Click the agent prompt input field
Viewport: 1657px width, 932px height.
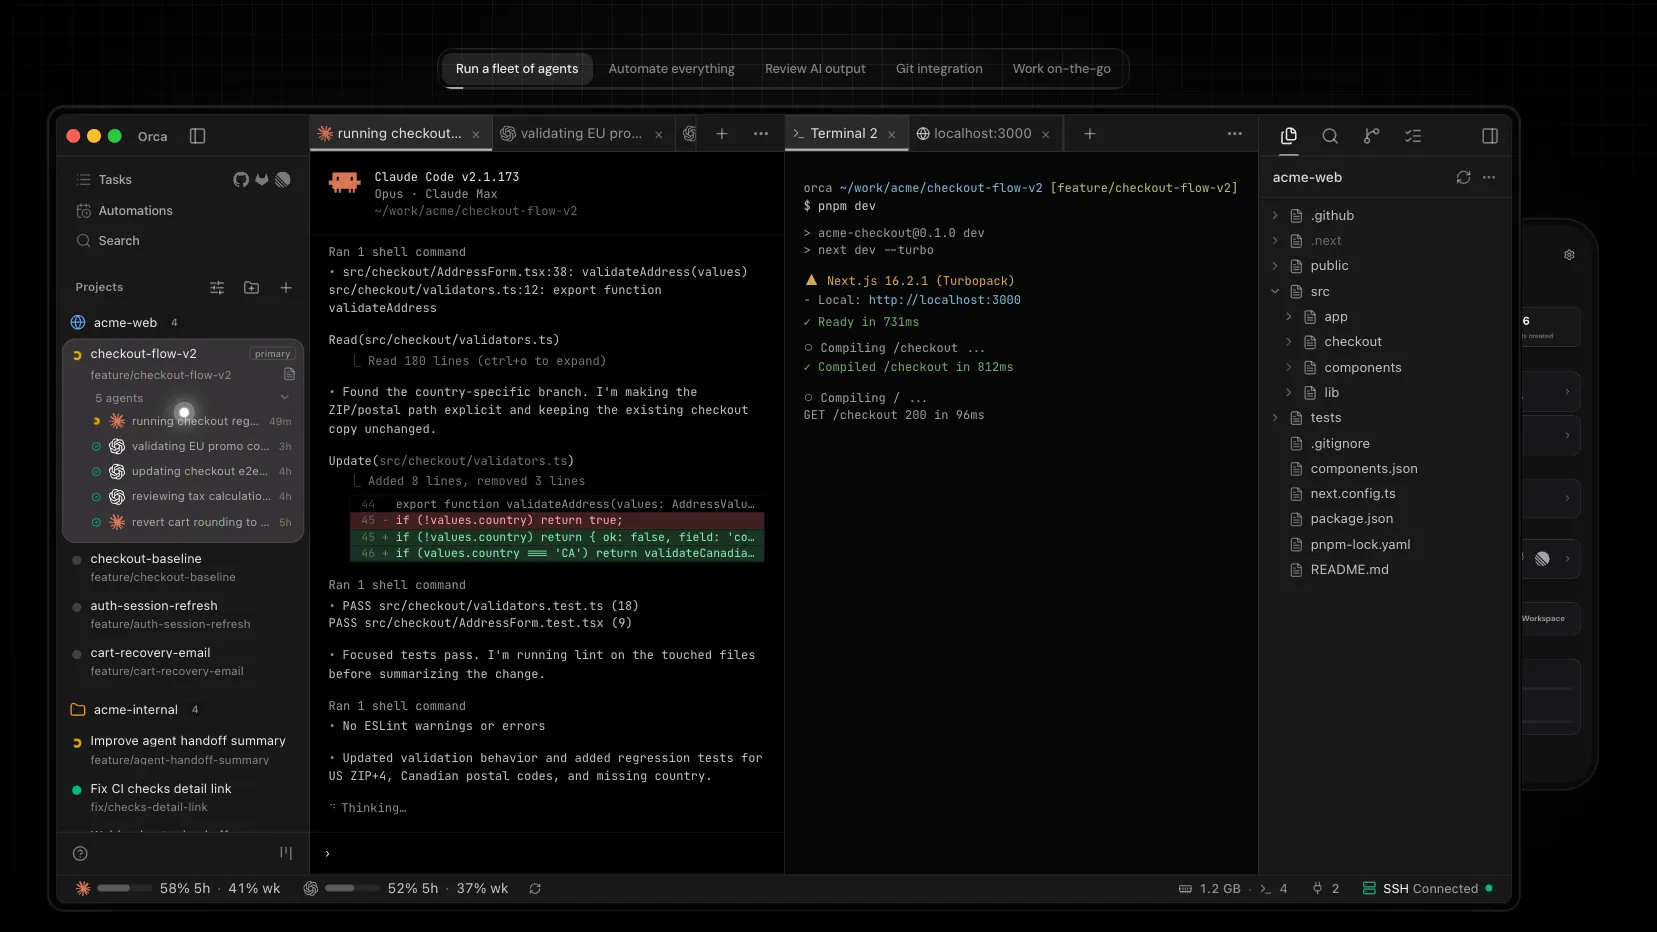pos(547,854)
